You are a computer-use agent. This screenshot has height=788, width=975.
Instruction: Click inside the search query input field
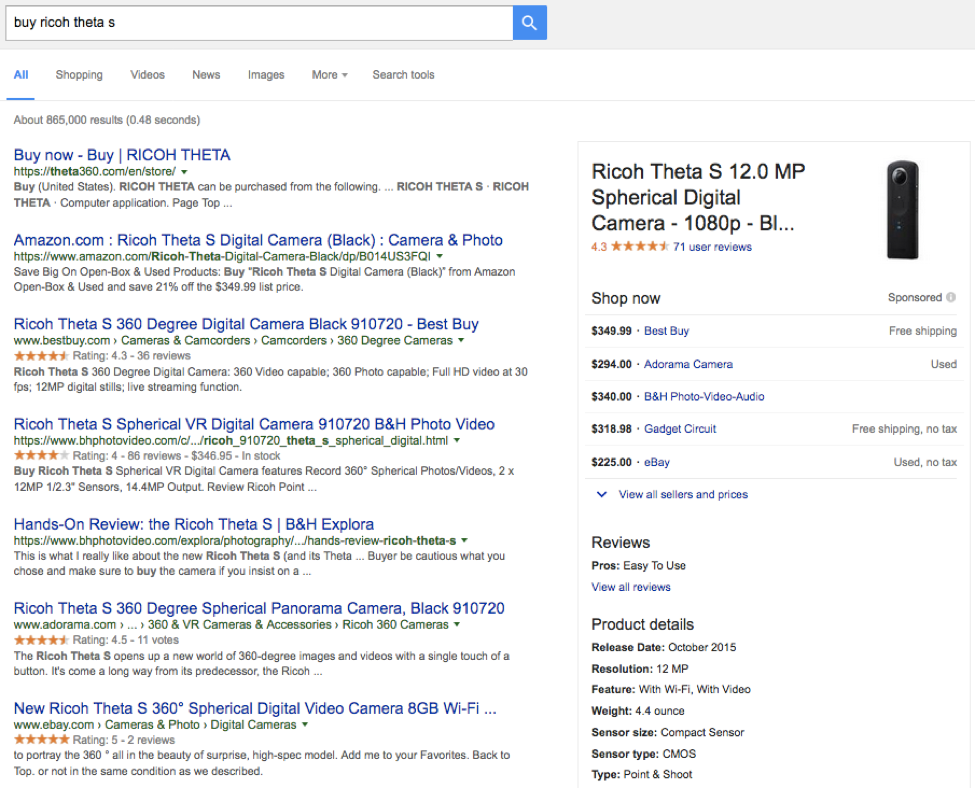[258, 23]
